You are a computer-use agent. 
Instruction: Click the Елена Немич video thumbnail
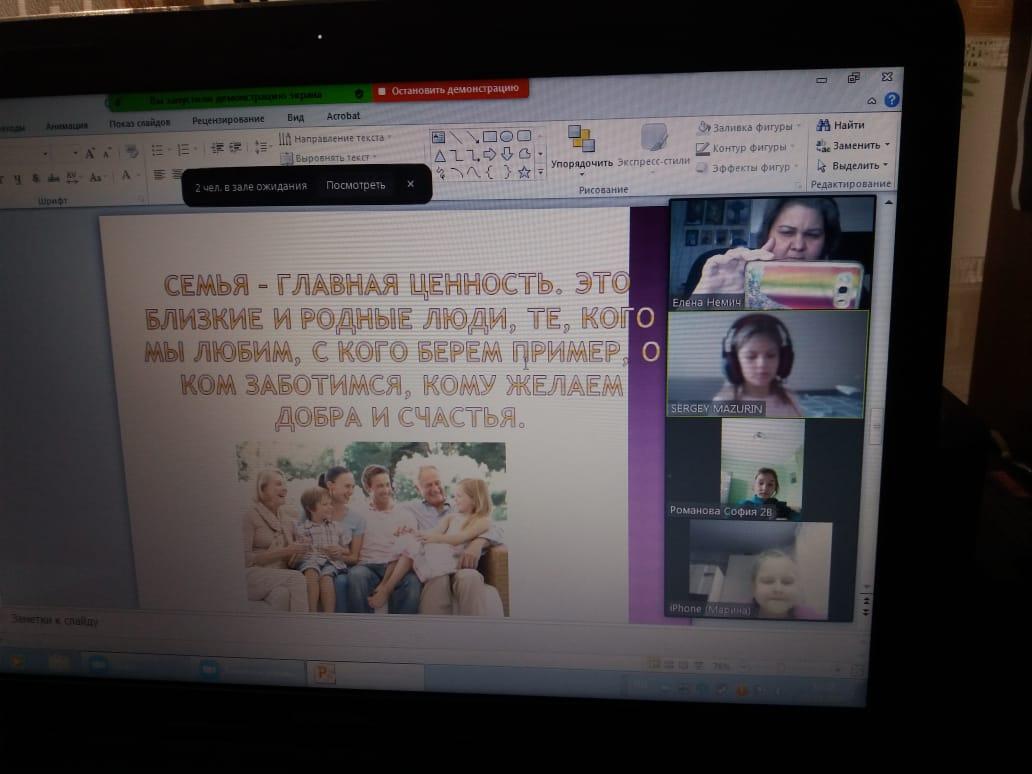coord(769,252)
